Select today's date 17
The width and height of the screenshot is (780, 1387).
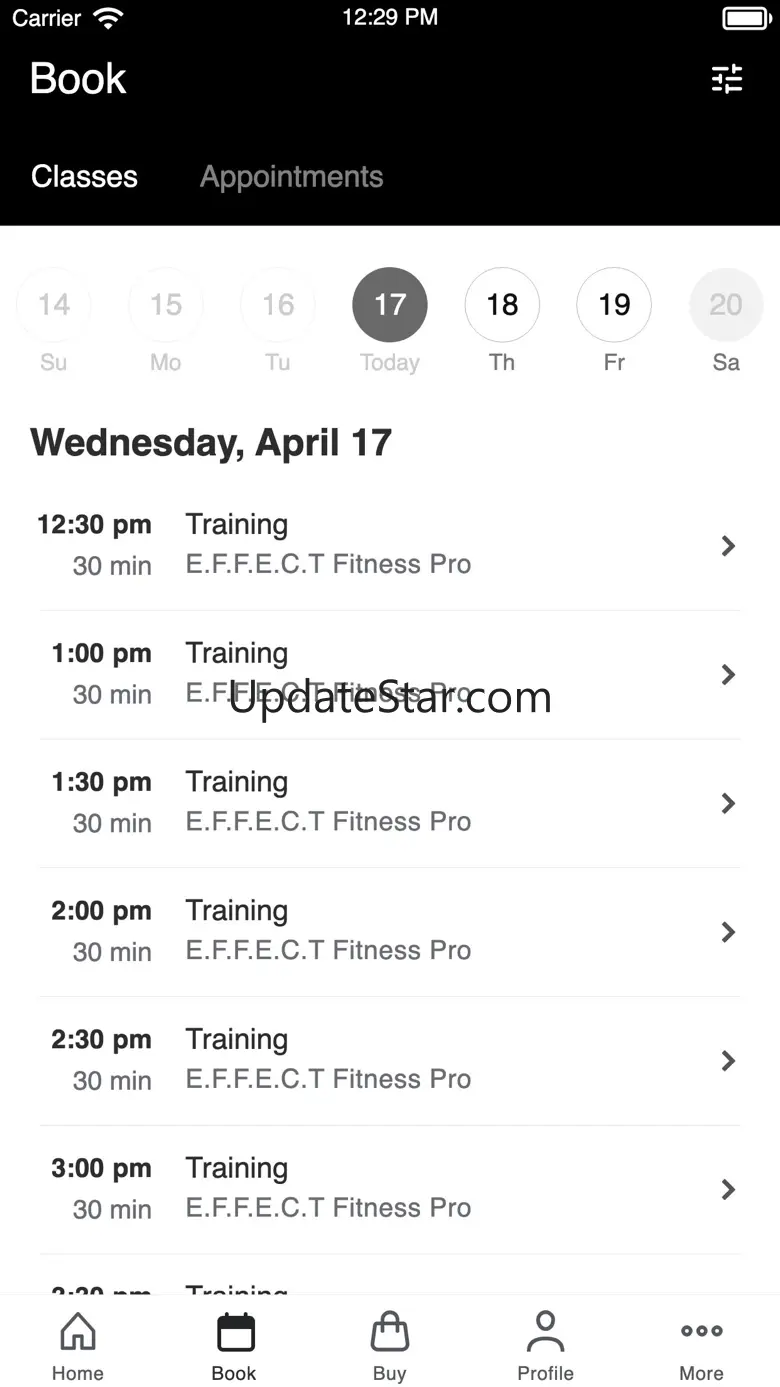tap(390, 305)
